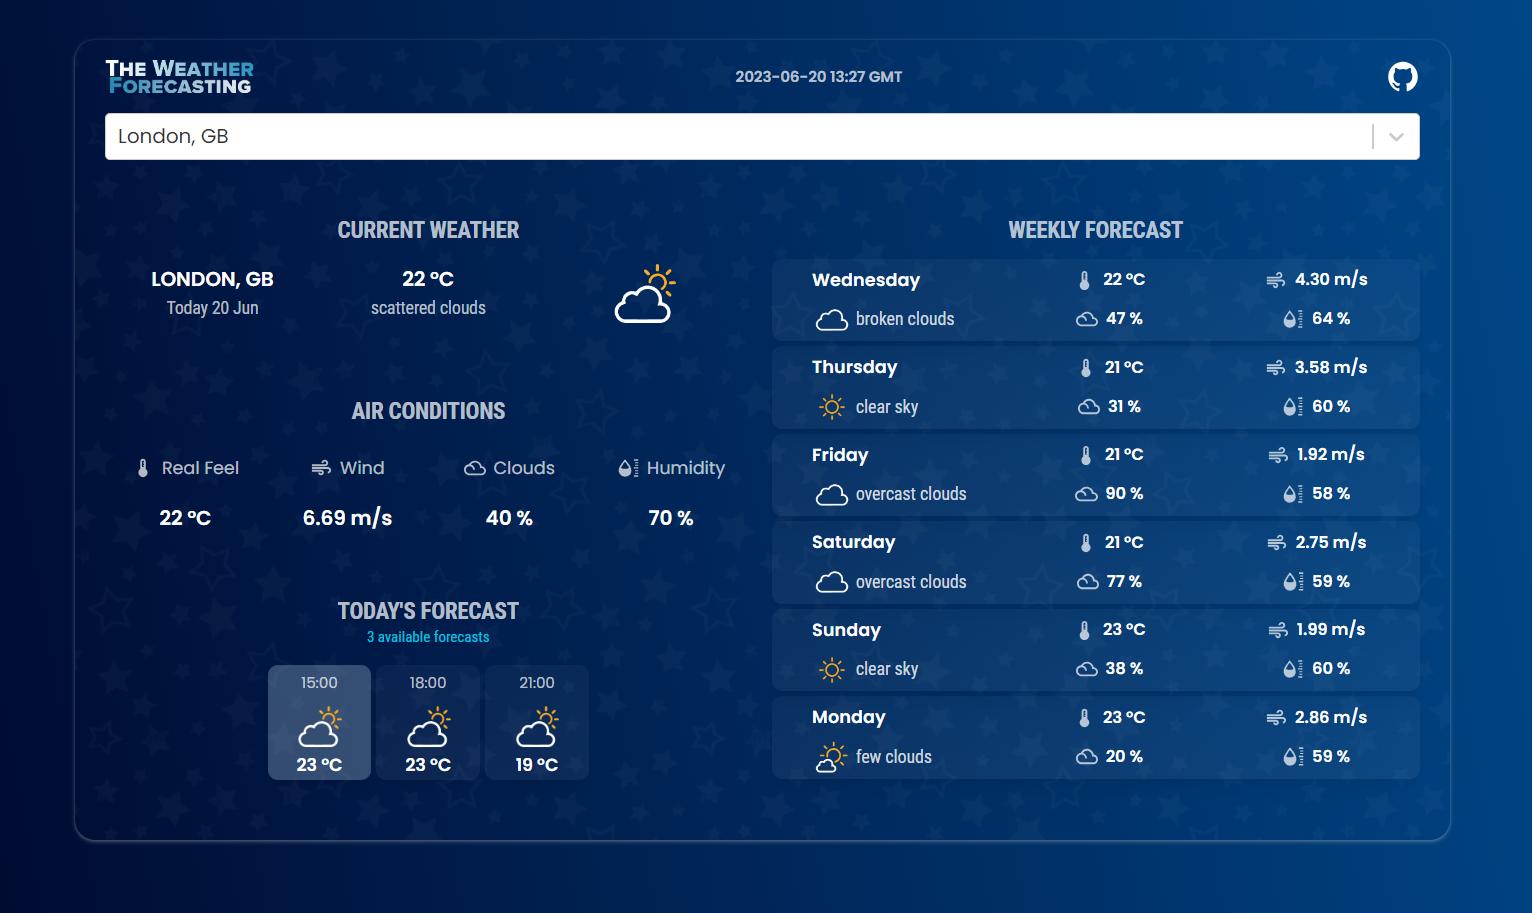Click the wind icon beside Friday's 1.92 m/s

tap(1276, 454)
